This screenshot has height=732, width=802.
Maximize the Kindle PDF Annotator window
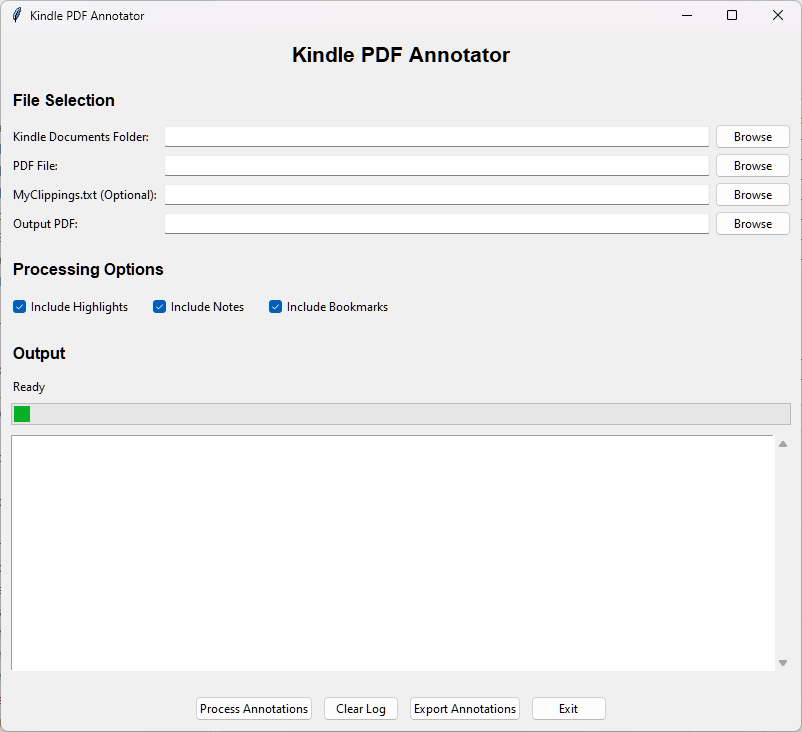tap(732, 15)
